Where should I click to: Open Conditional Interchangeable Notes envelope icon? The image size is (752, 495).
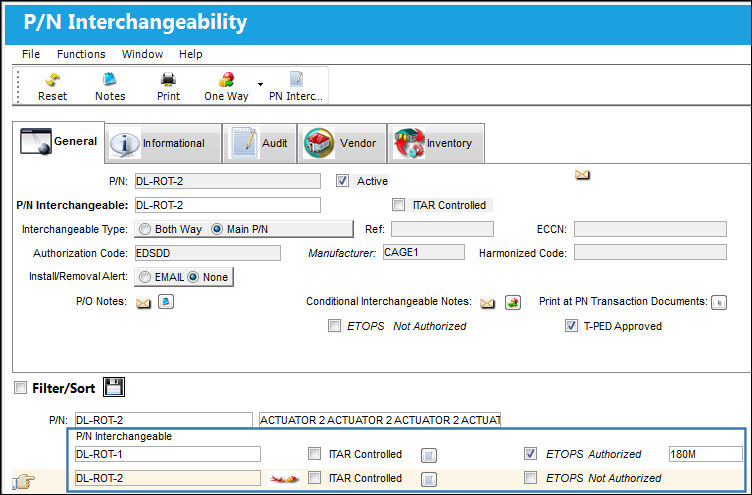(487, 303)
